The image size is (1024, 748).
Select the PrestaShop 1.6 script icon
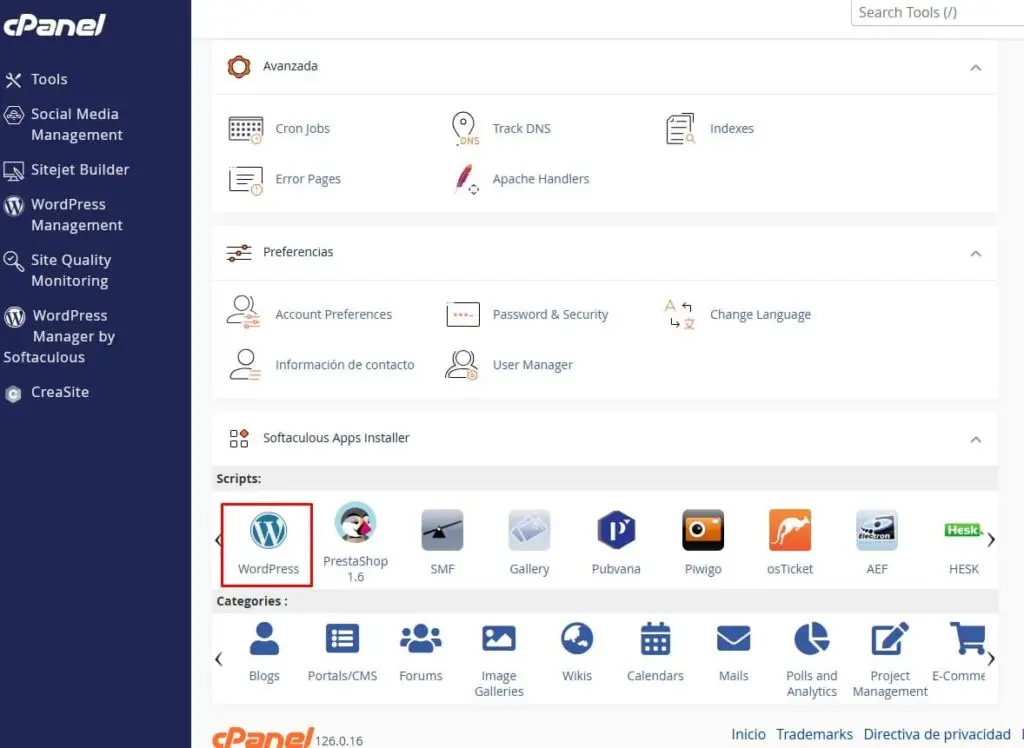[355, 523]
